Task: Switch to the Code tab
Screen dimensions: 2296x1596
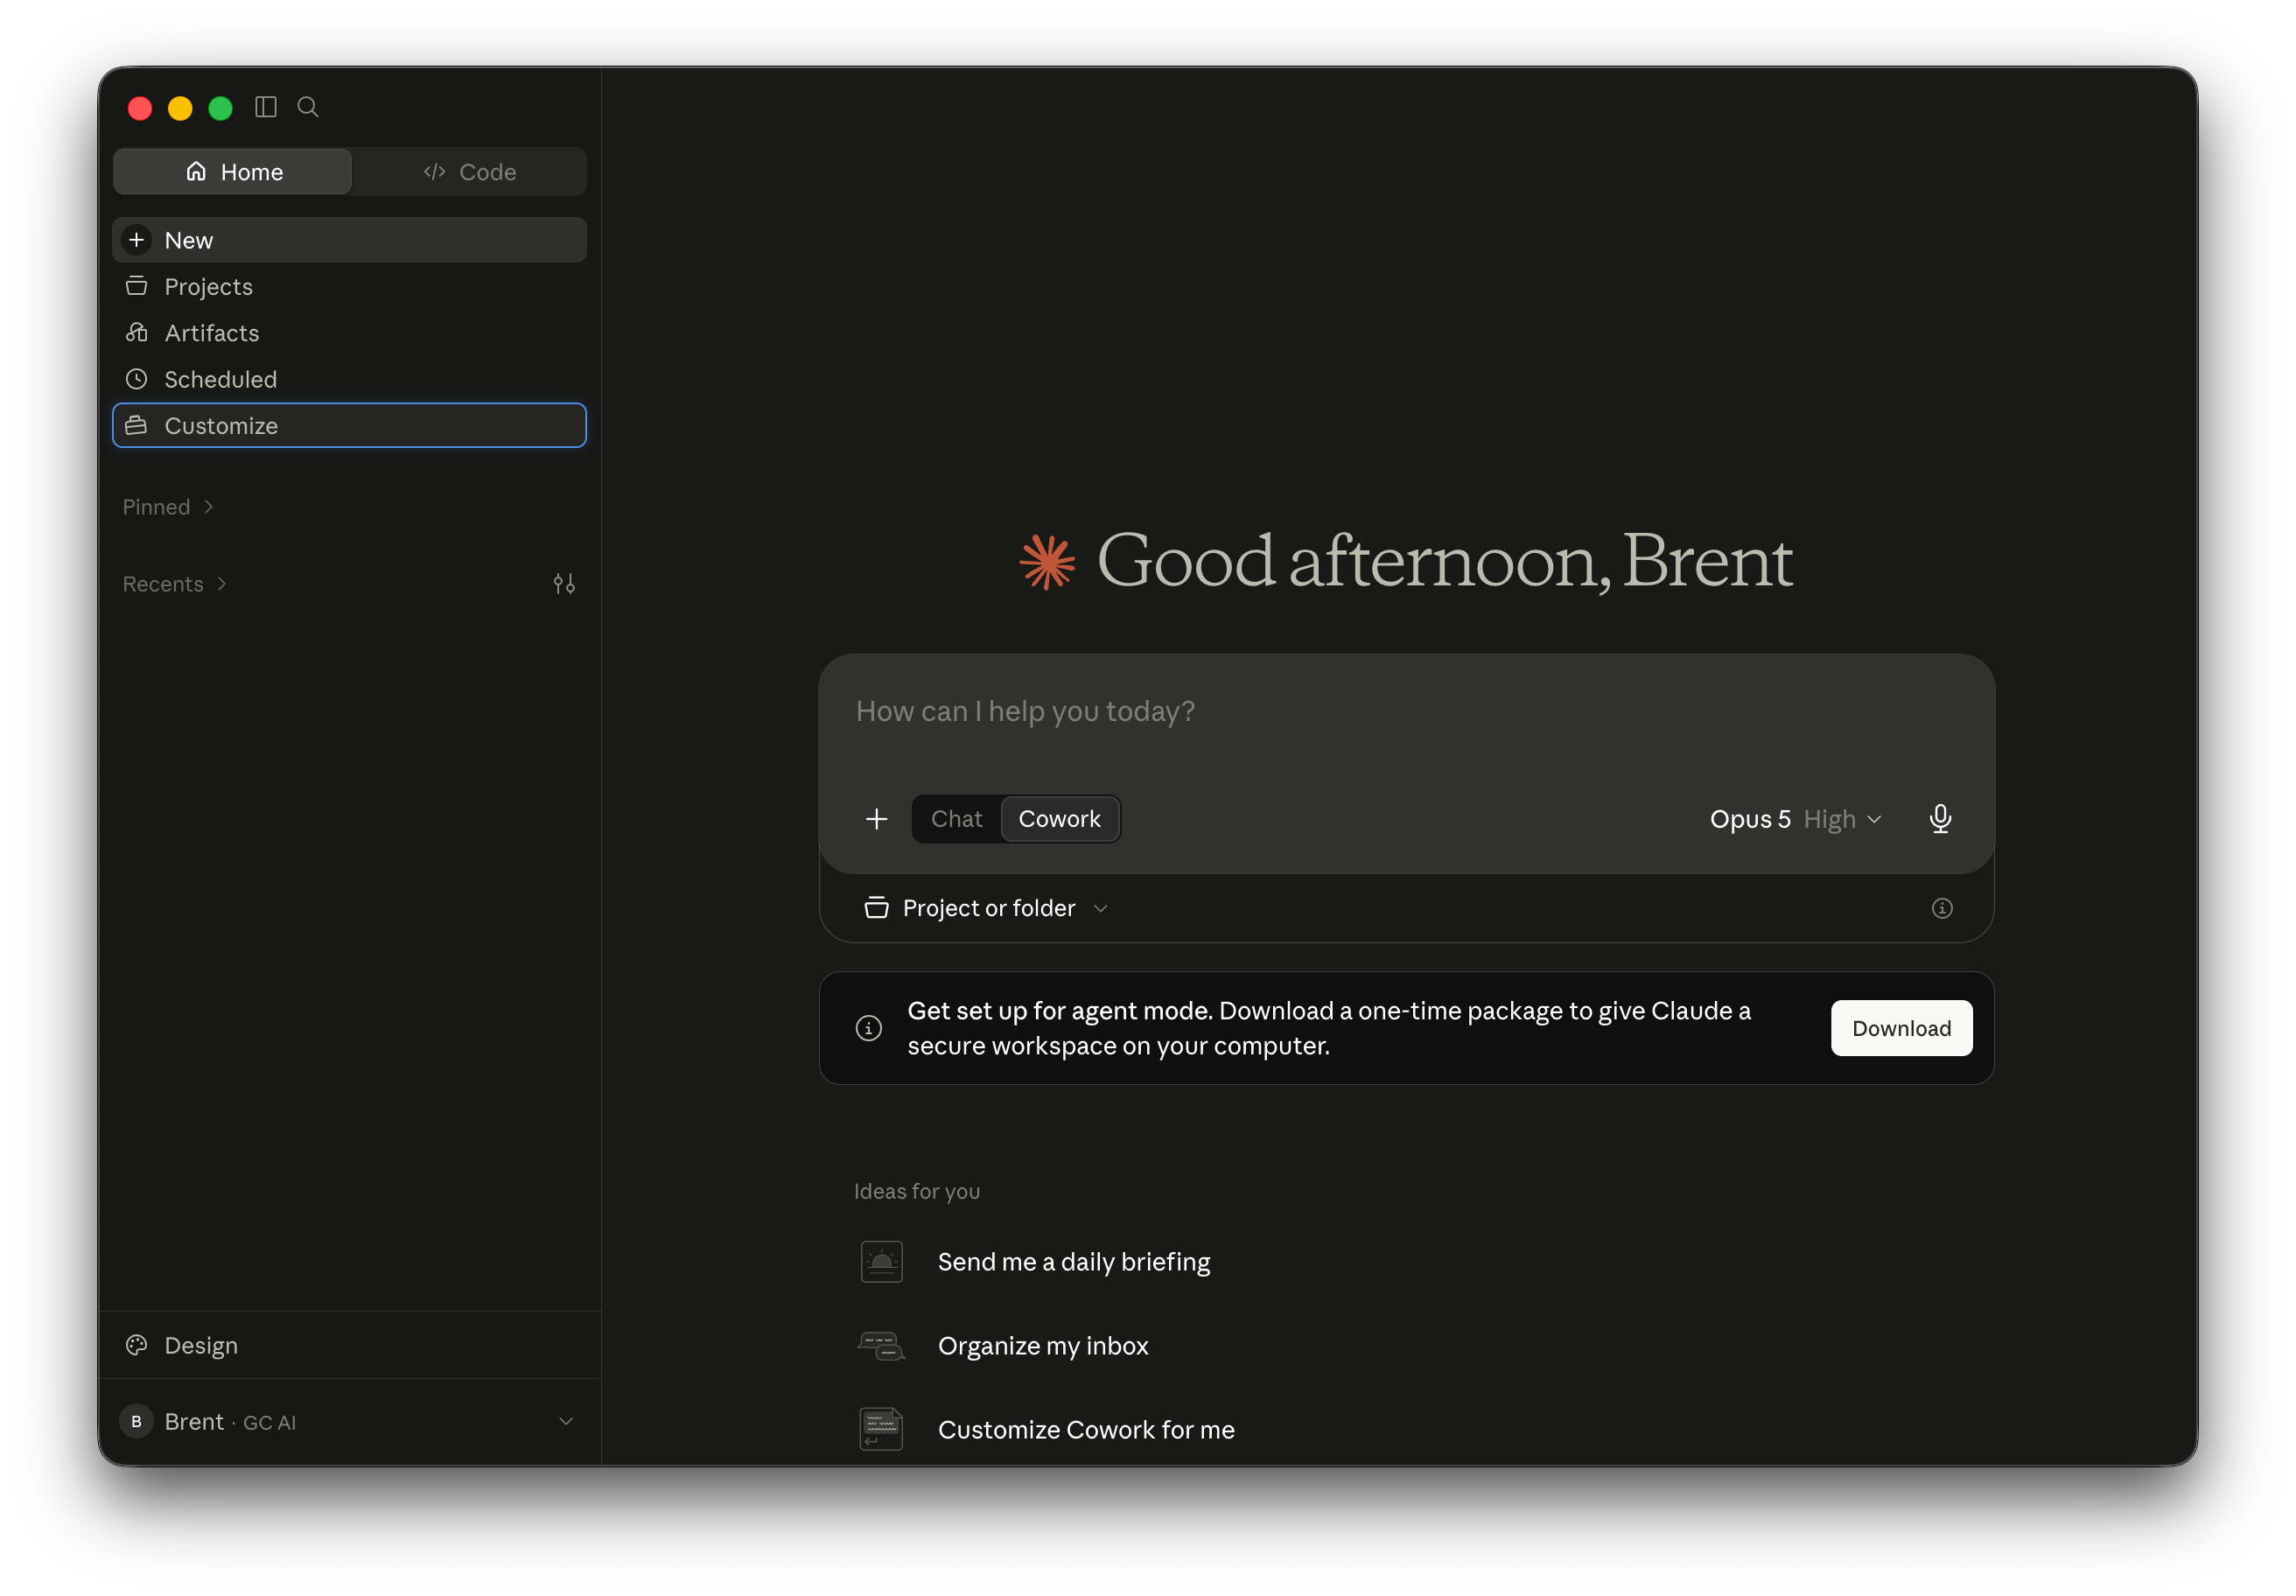Action: (469, 172)
